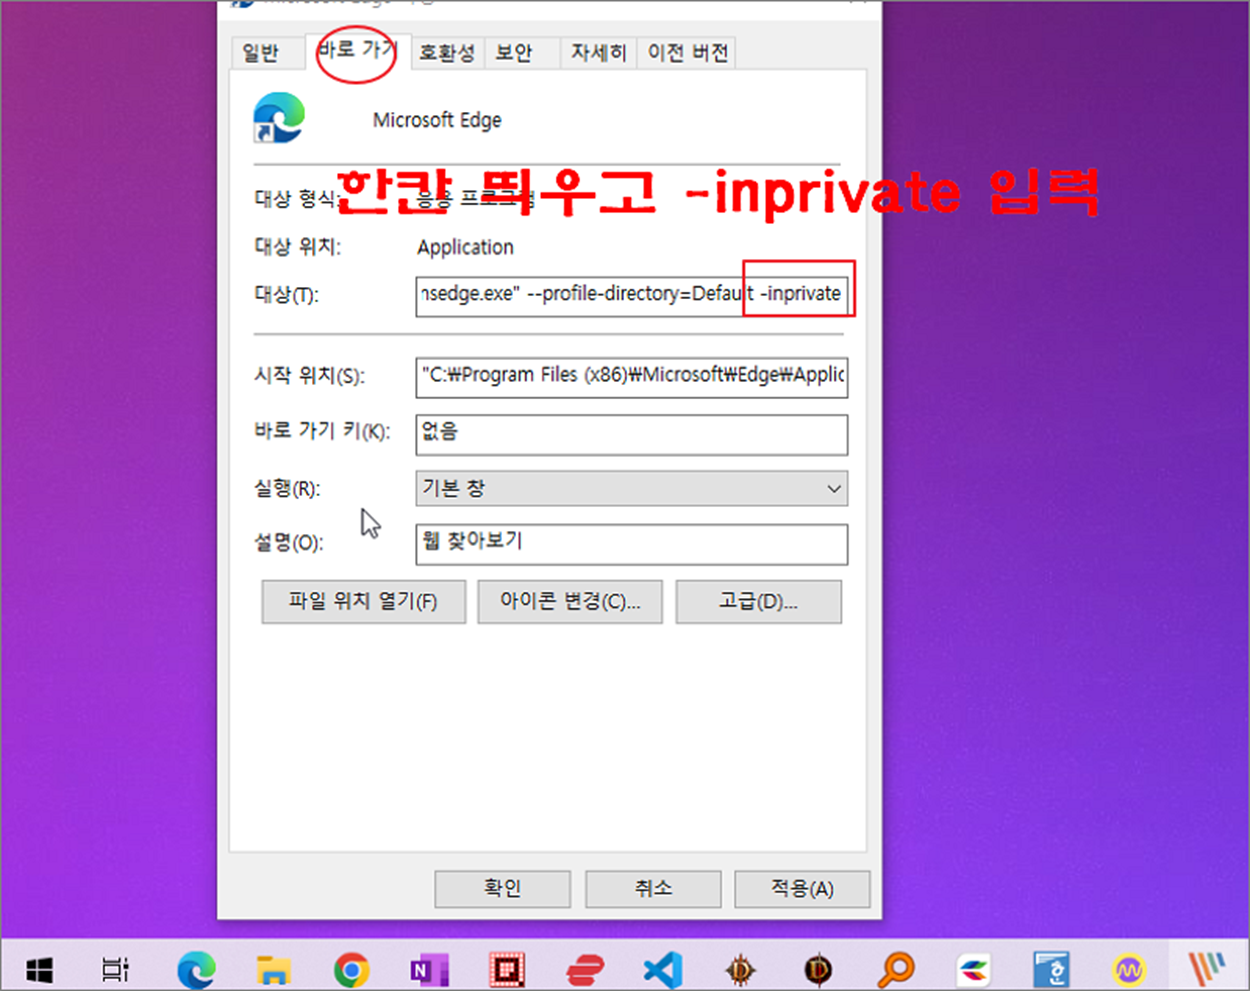Open the colorful bird app icon

point(974,969)
